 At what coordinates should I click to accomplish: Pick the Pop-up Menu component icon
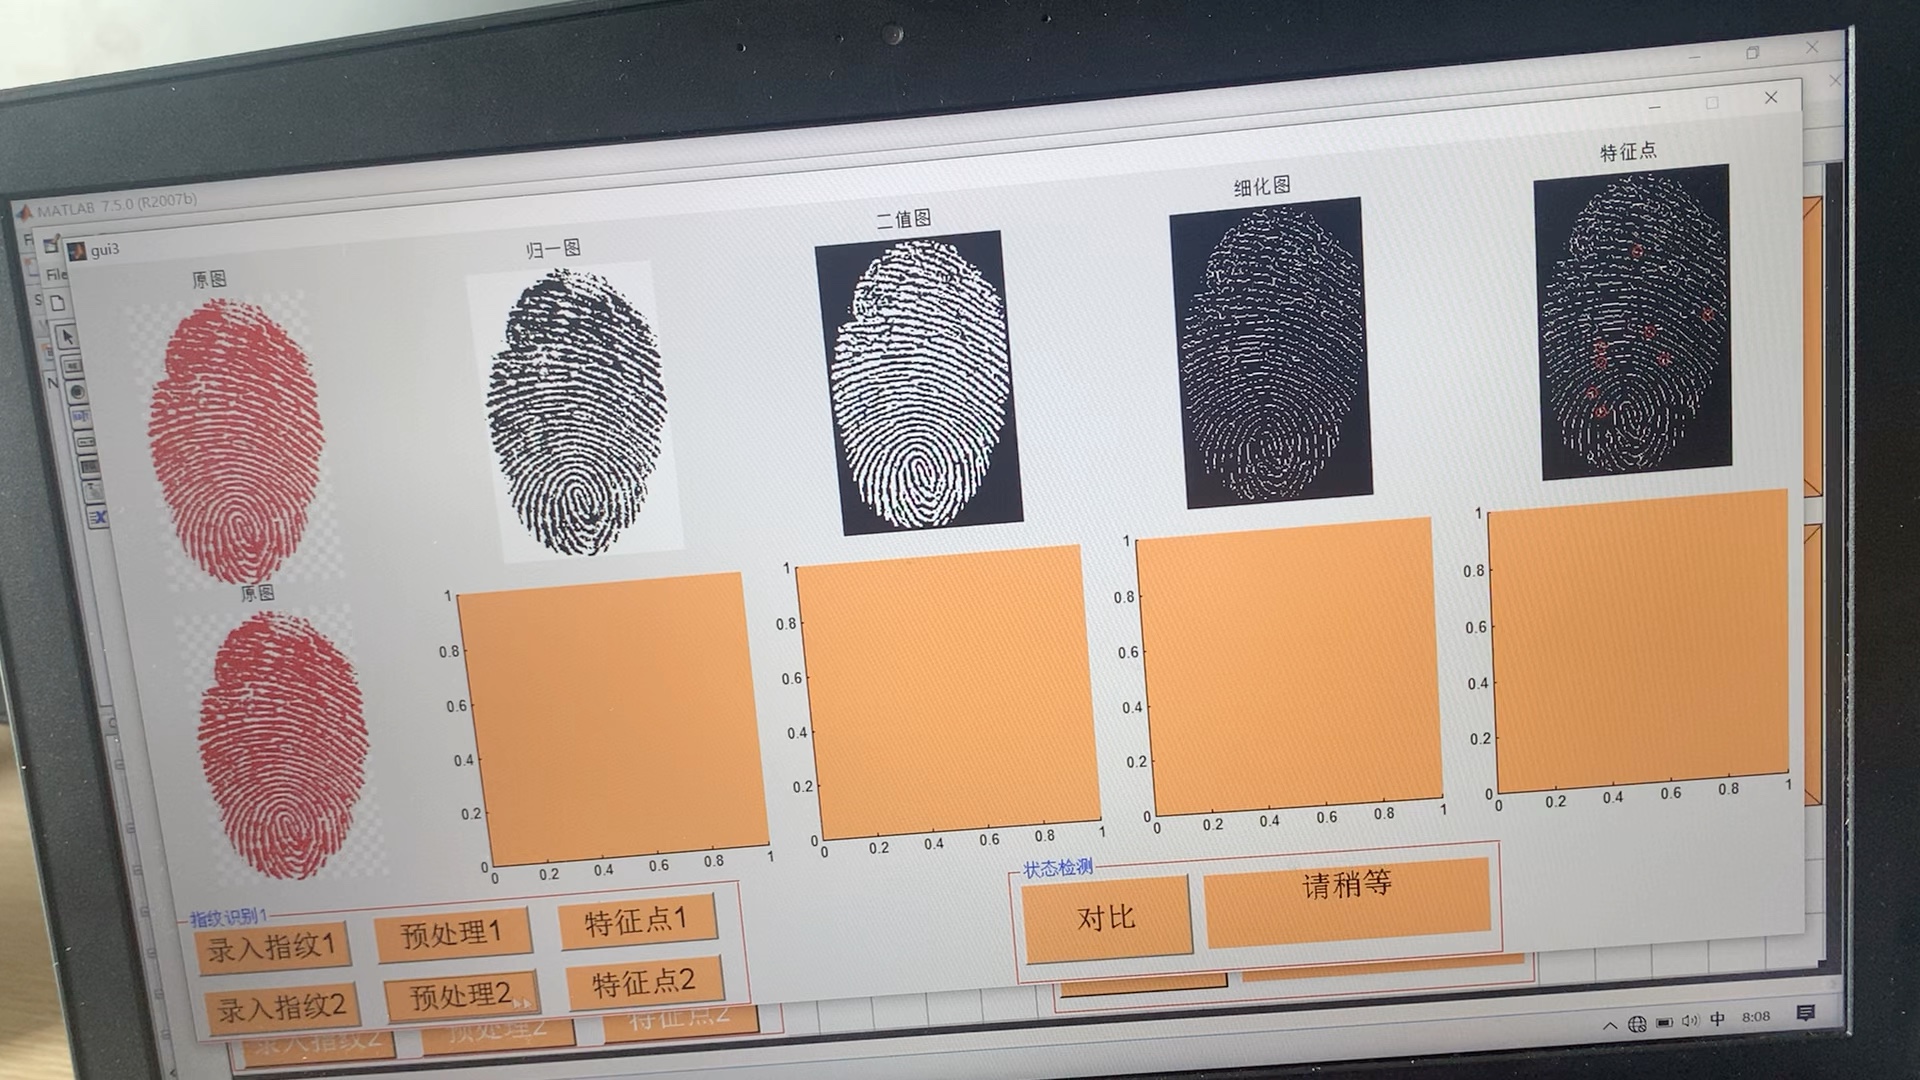pos(86,442)
